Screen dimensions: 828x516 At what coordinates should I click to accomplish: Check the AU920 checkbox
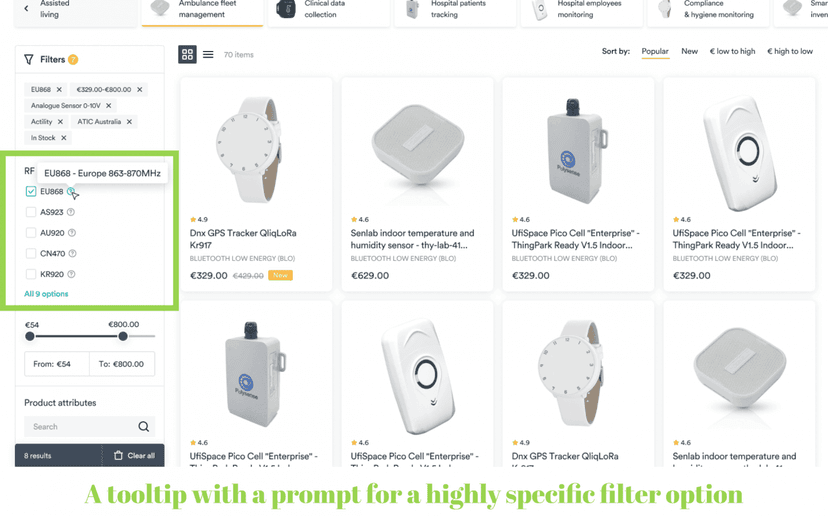[31, 233]
